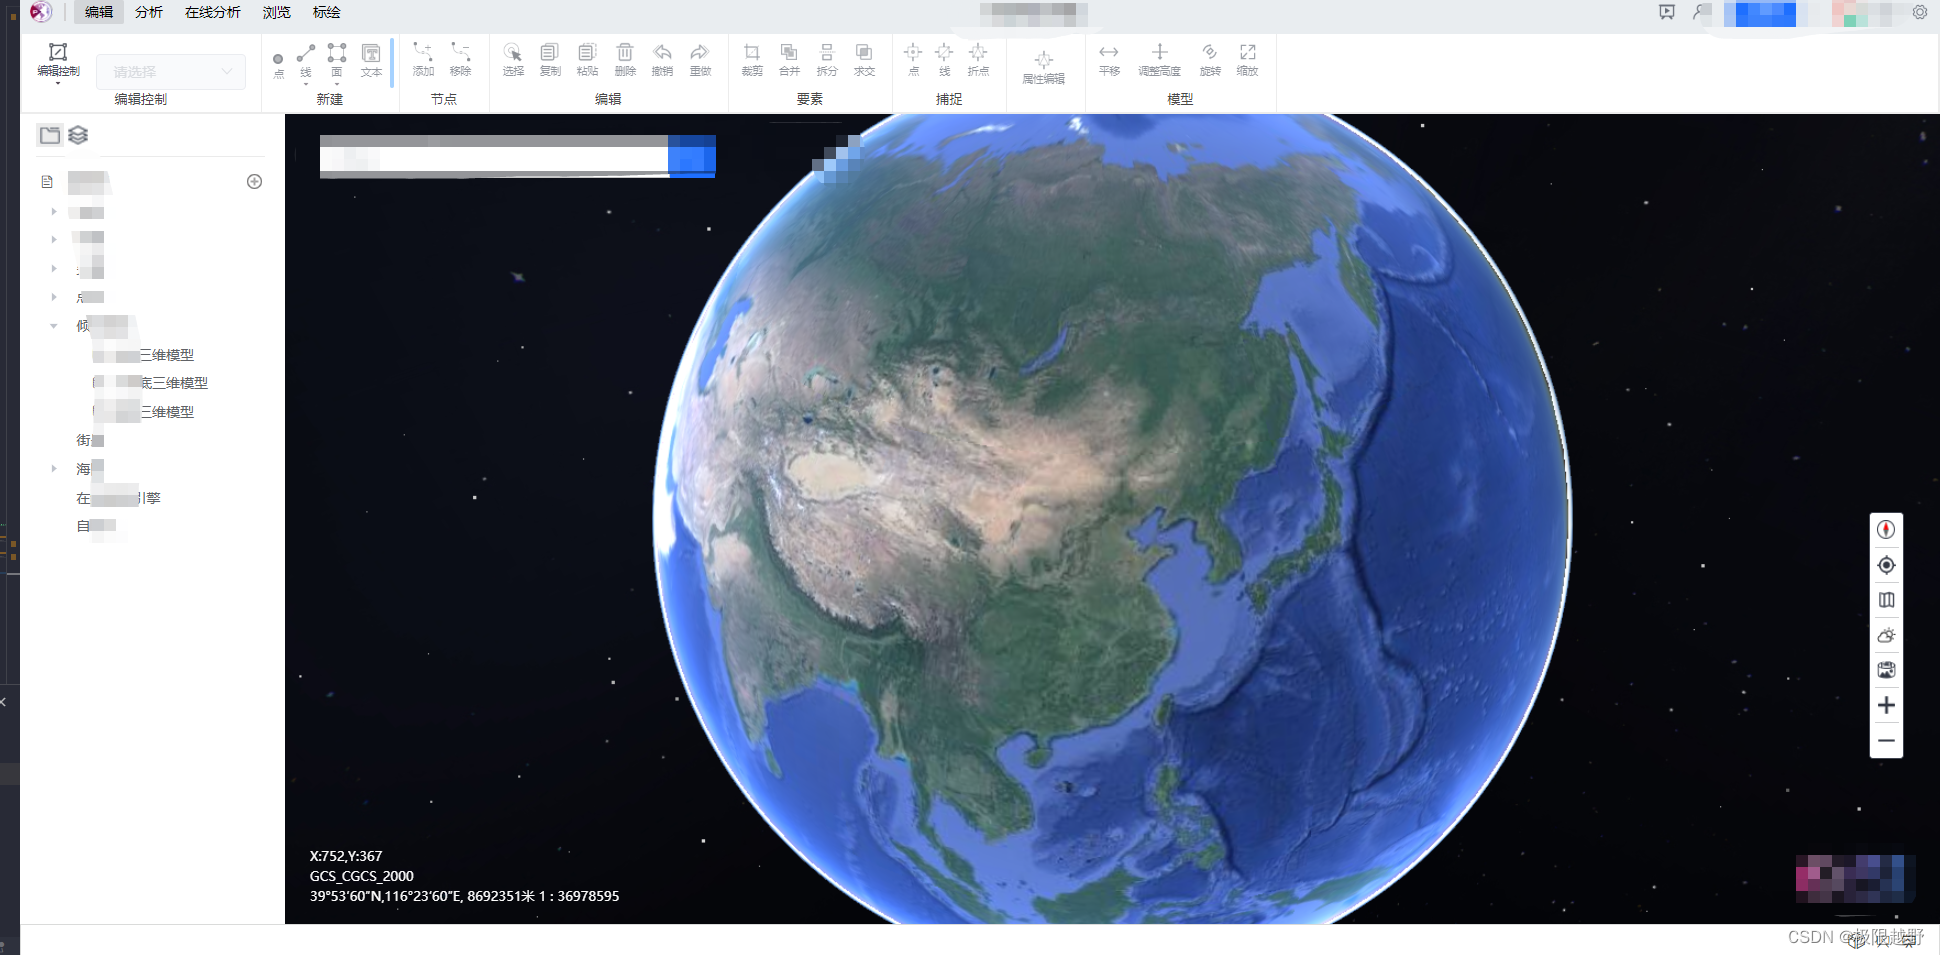Click the 删除 trash icon
This screenshot has height=955, width=1940.
625,59
